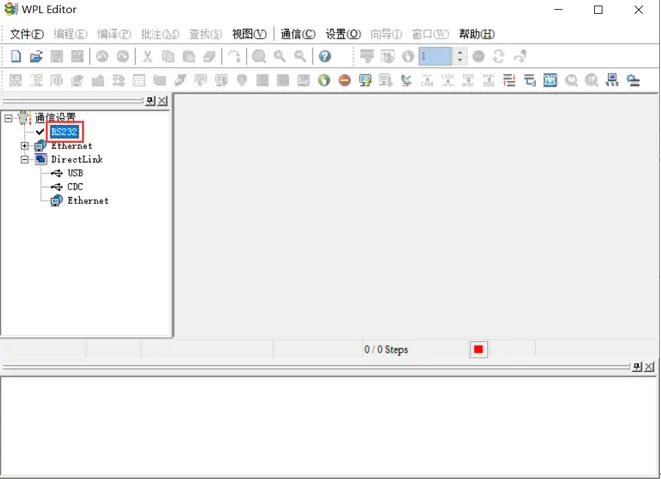Image resolution: width=661 pixels, height=479 pixels.
Task: Click the zoom in magnifier icon
Action: click(279, 56)
